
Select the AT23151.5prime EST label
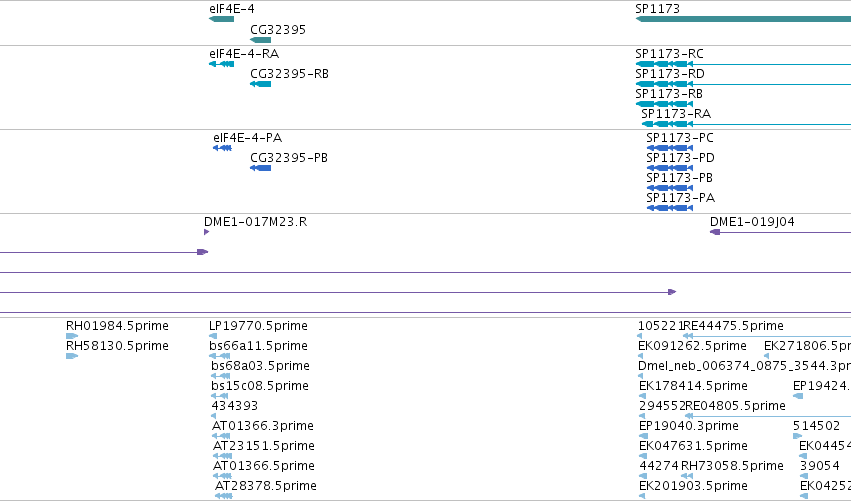pyautogui.click(x=264, y=446)
